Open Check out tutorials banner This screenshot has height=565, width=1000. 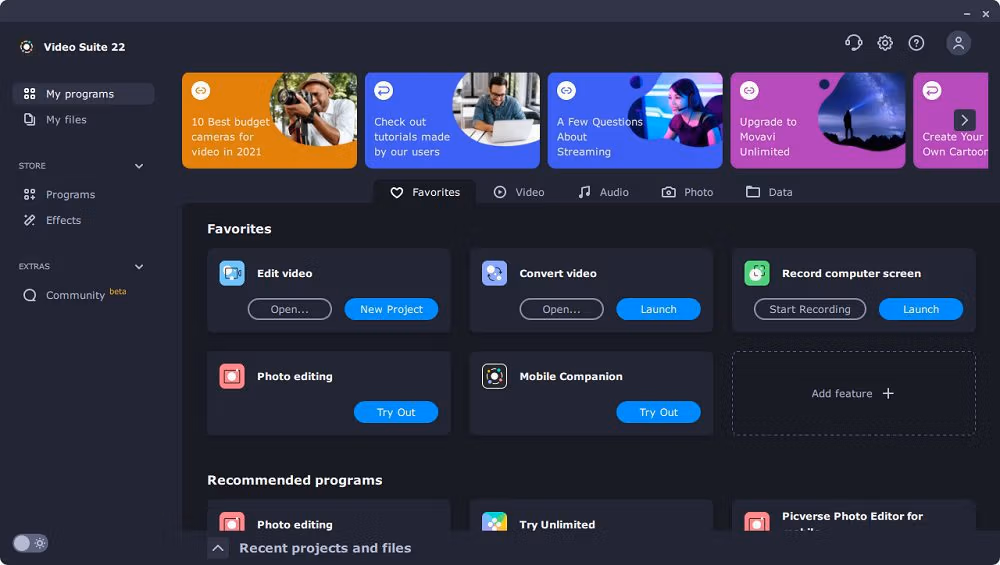[452, 121]
